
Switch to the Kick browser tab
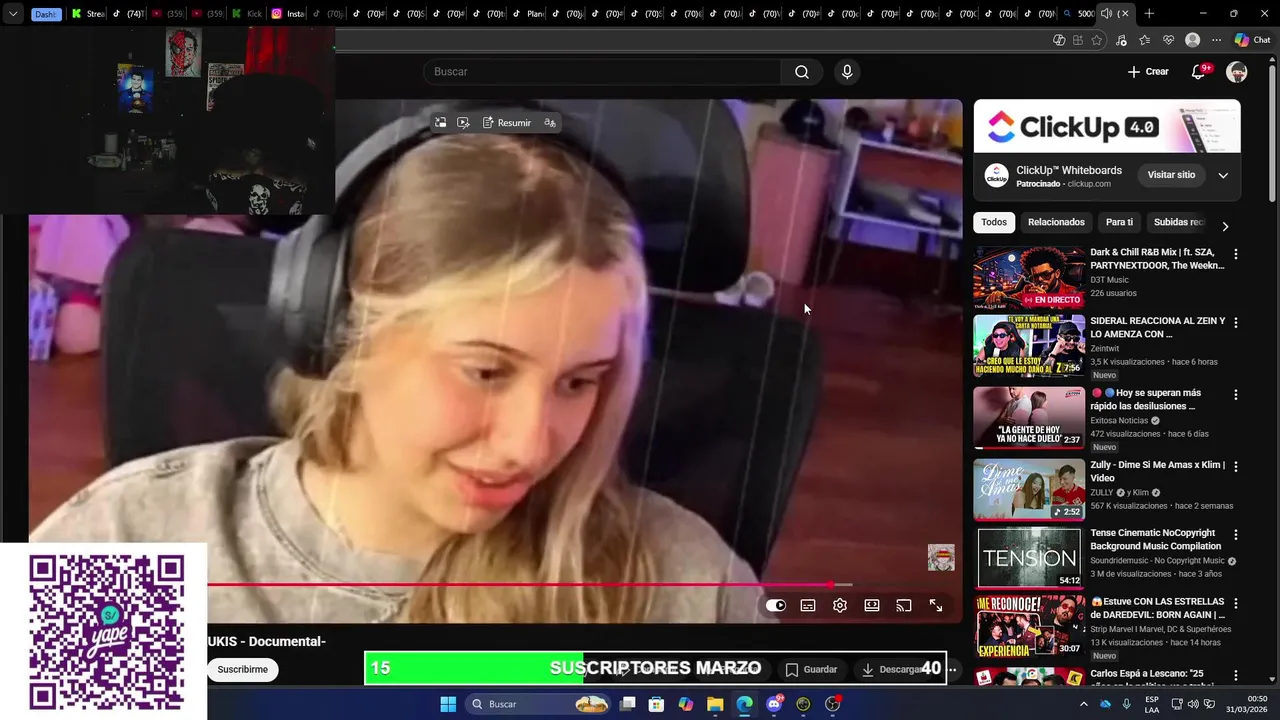[247, 14]
